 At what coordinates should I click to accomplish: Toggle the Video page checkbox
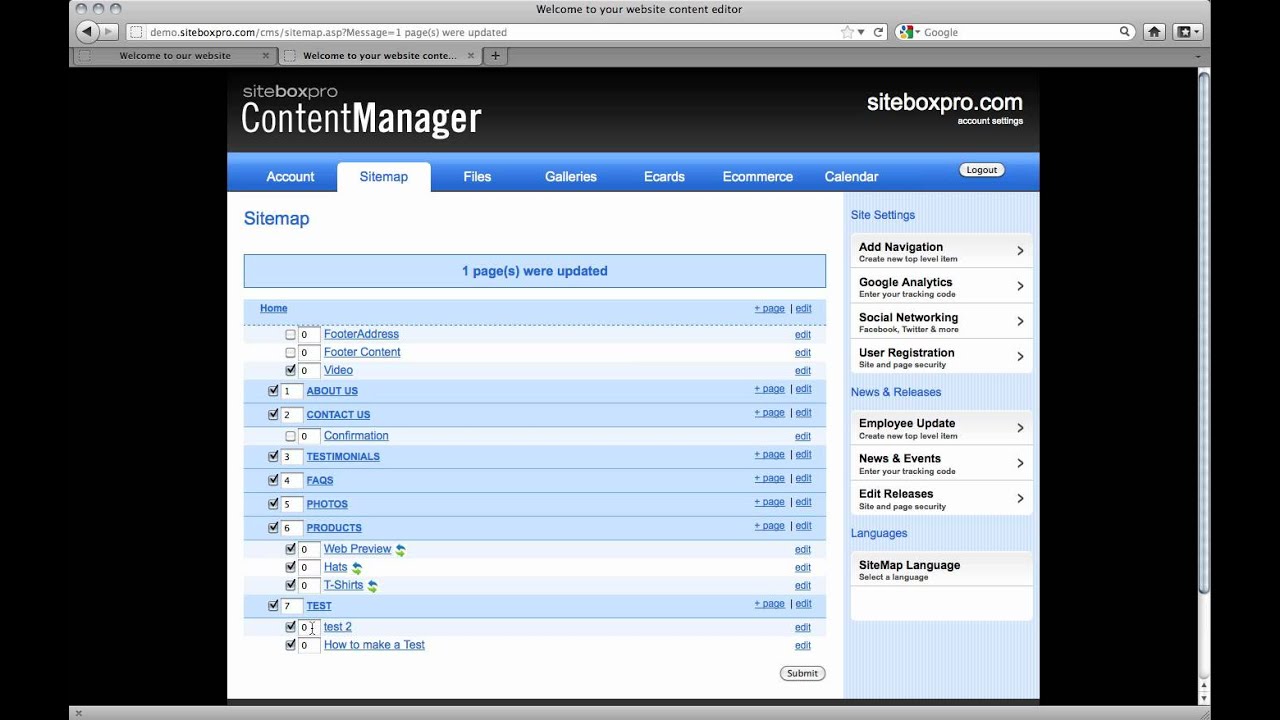[290, 371]
